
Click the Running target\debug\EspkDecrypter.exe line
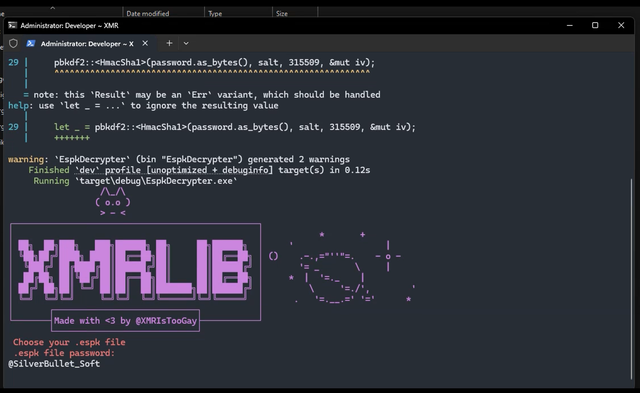pos(135,181)
